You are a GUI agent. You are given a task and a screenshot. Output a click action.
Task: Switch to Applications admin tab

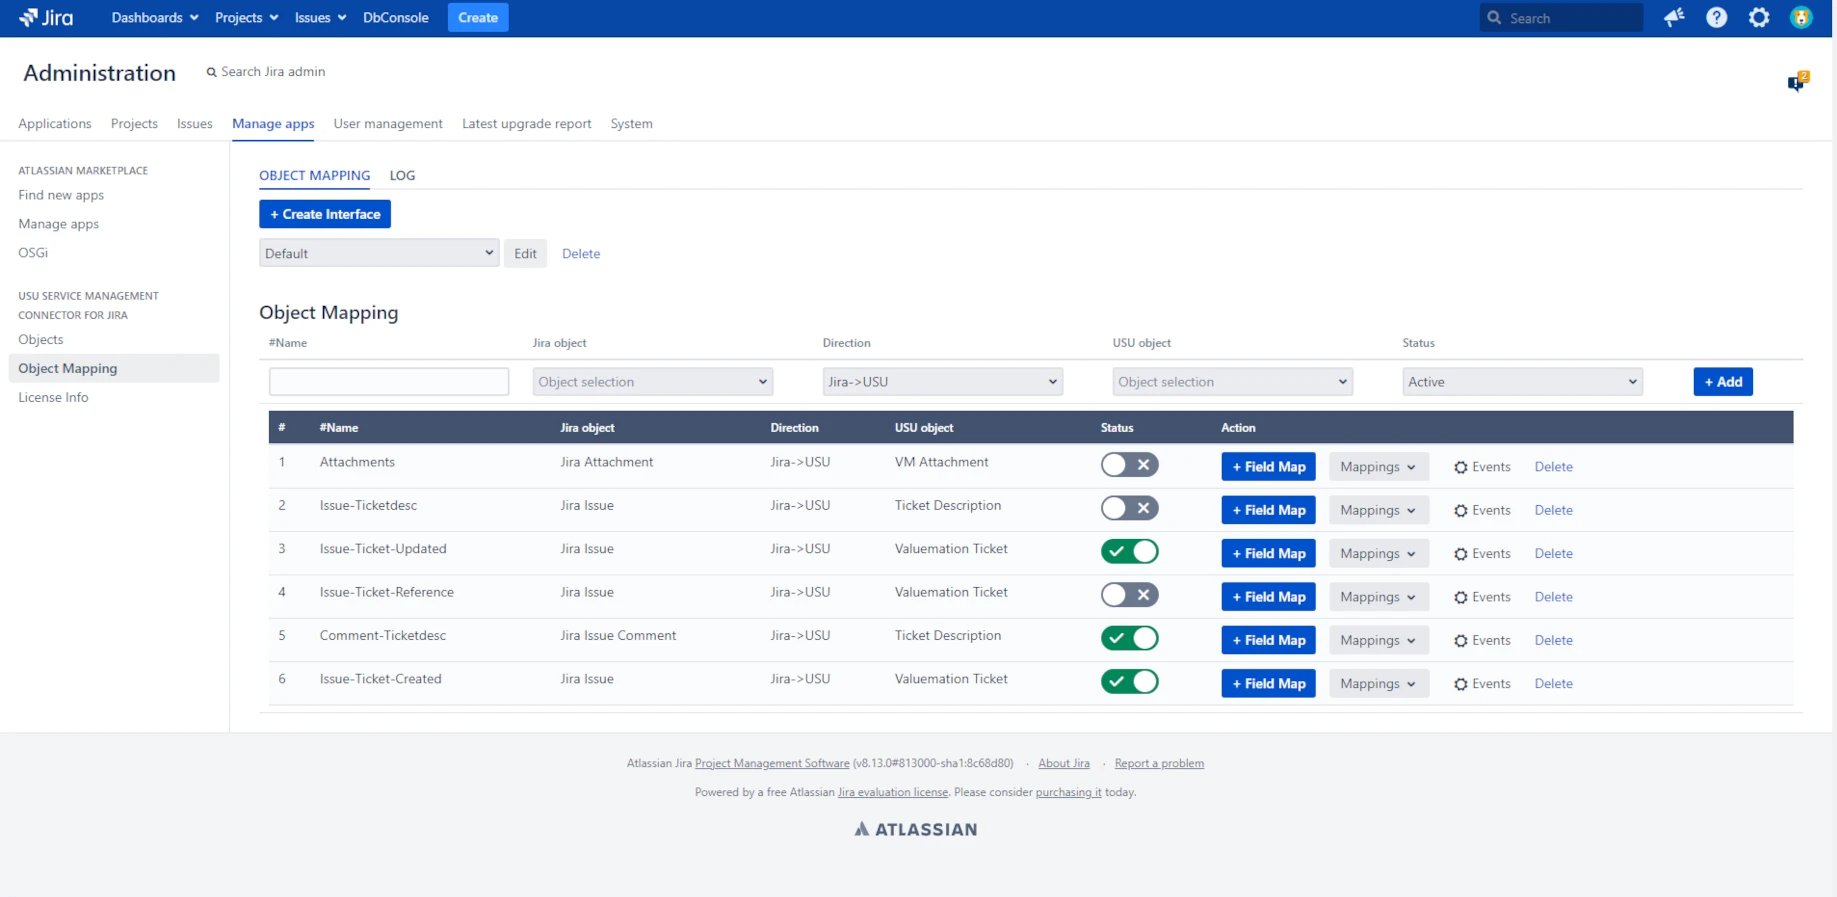click(x=55, y=124)
